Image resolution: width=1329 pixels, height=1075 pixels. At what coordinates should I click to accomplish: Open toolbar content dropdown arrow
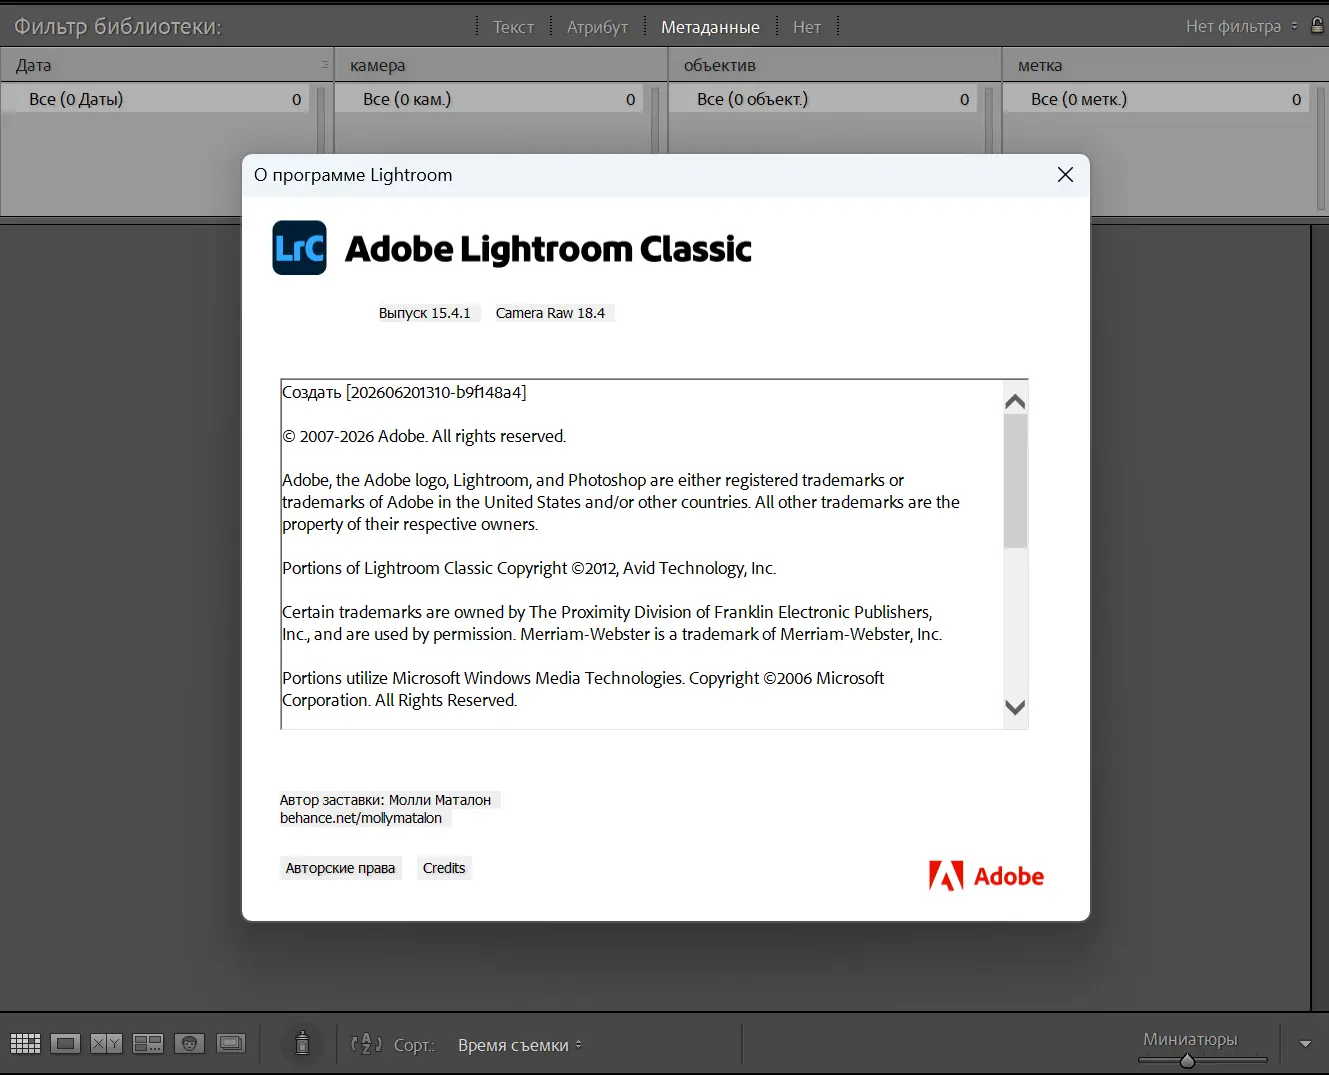click(1305, 1044)
